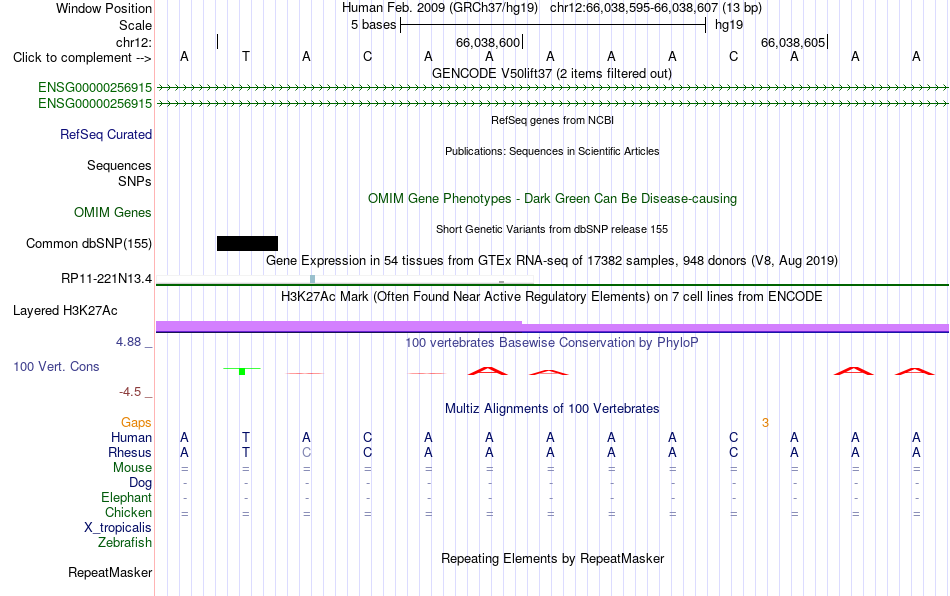Click the green PhyloP bar under T
The width and height of the screenshot is (950, 596).
click(x=242, y=371)
